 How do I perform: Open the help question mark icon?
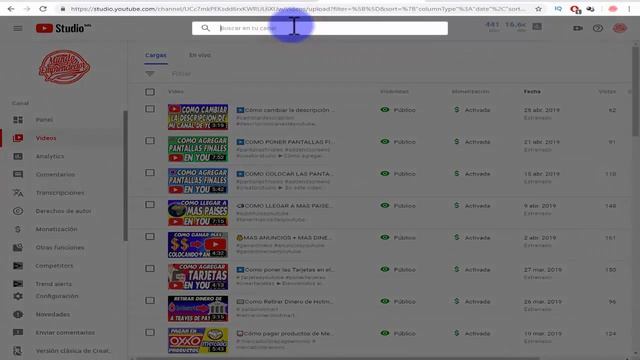[598, 28]
